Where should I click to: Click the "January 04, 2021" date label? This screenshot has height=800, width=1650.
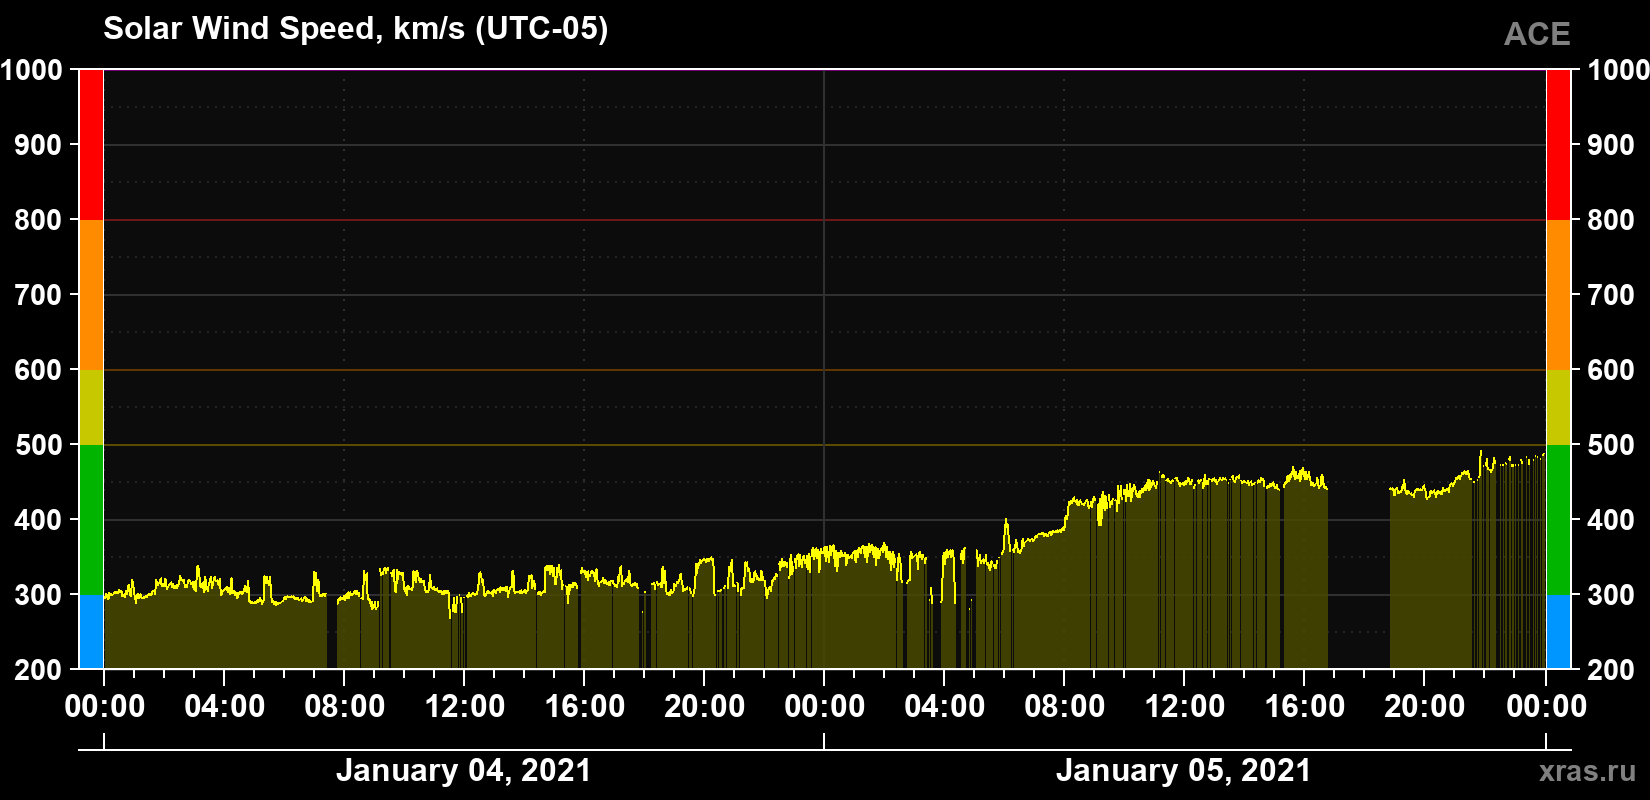464,770
